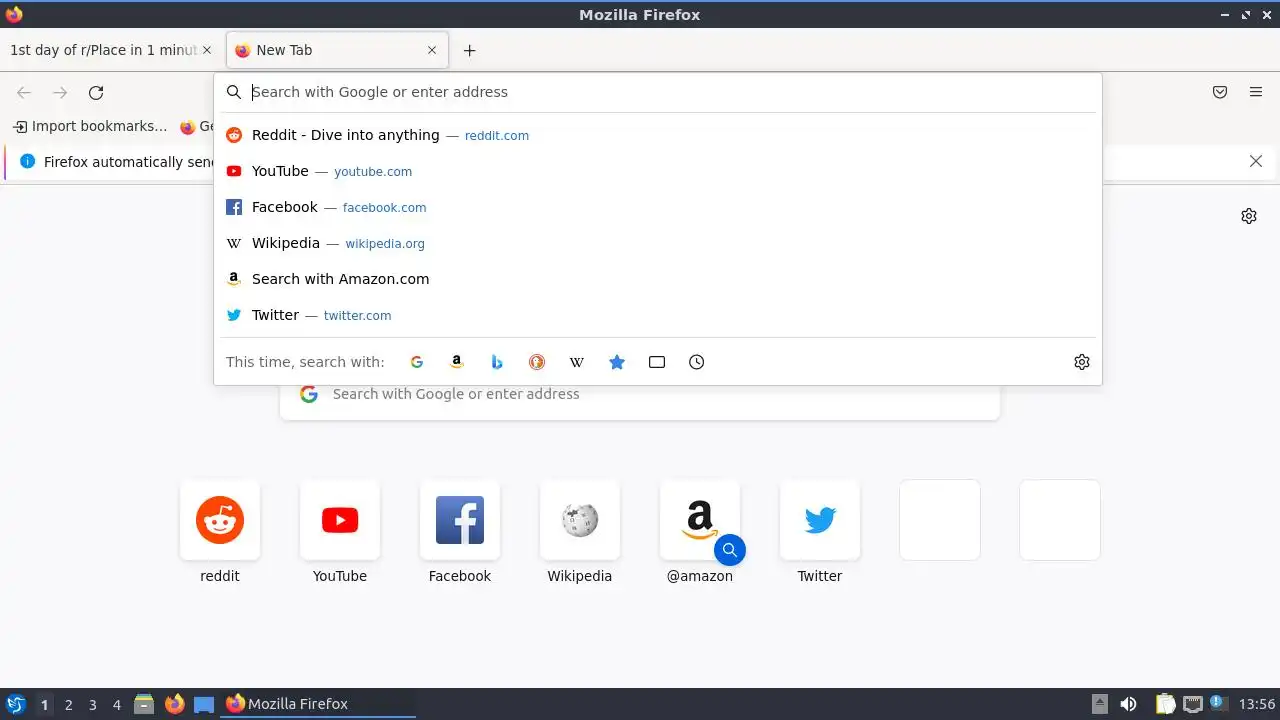Open new tab page personalization settings
The width and height of the screenshot is (1280, 720).
pos(1249,216)
